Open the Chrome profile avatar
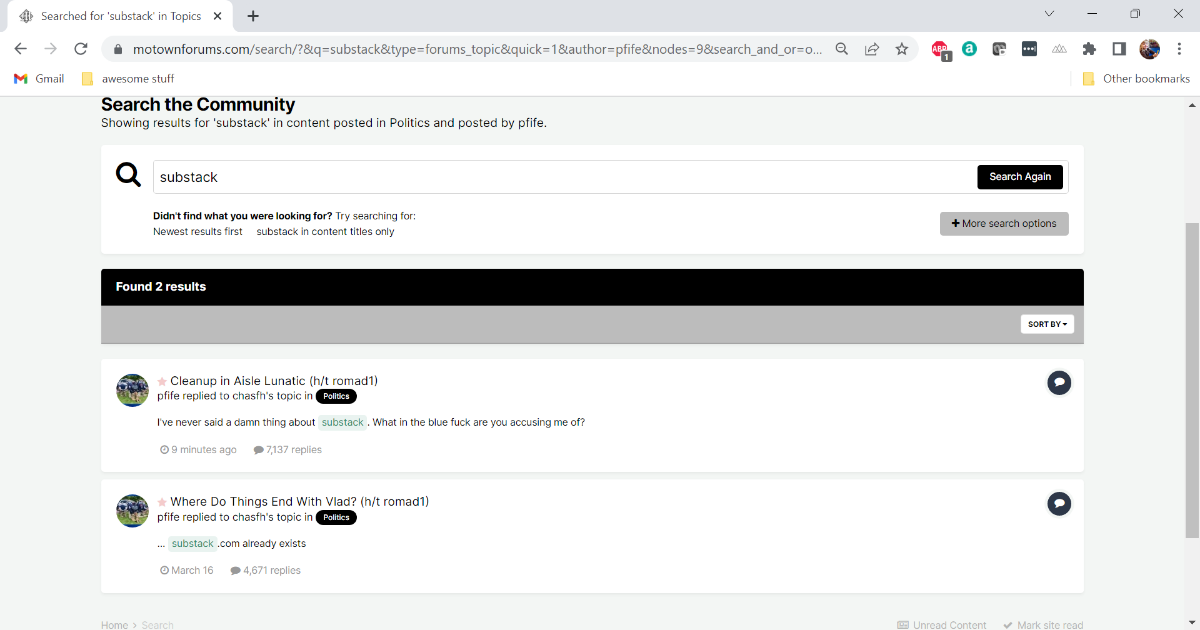This screenshot has height=630, width=1200. click(1149, 48)
